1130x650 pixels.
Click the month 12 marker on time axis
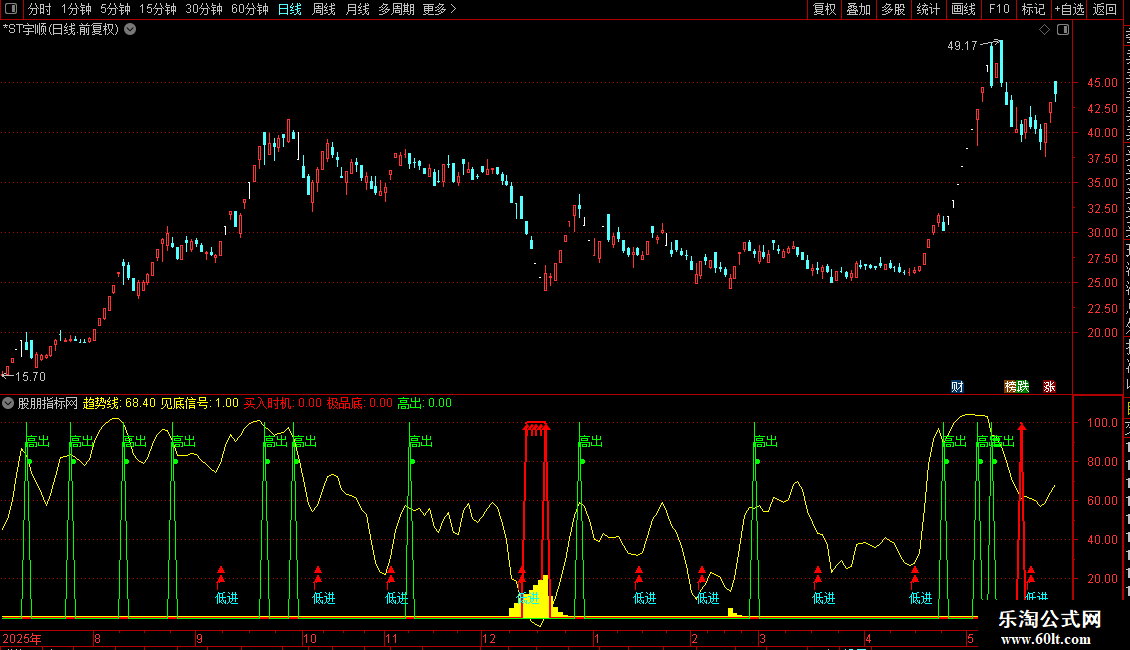(489, 638)
